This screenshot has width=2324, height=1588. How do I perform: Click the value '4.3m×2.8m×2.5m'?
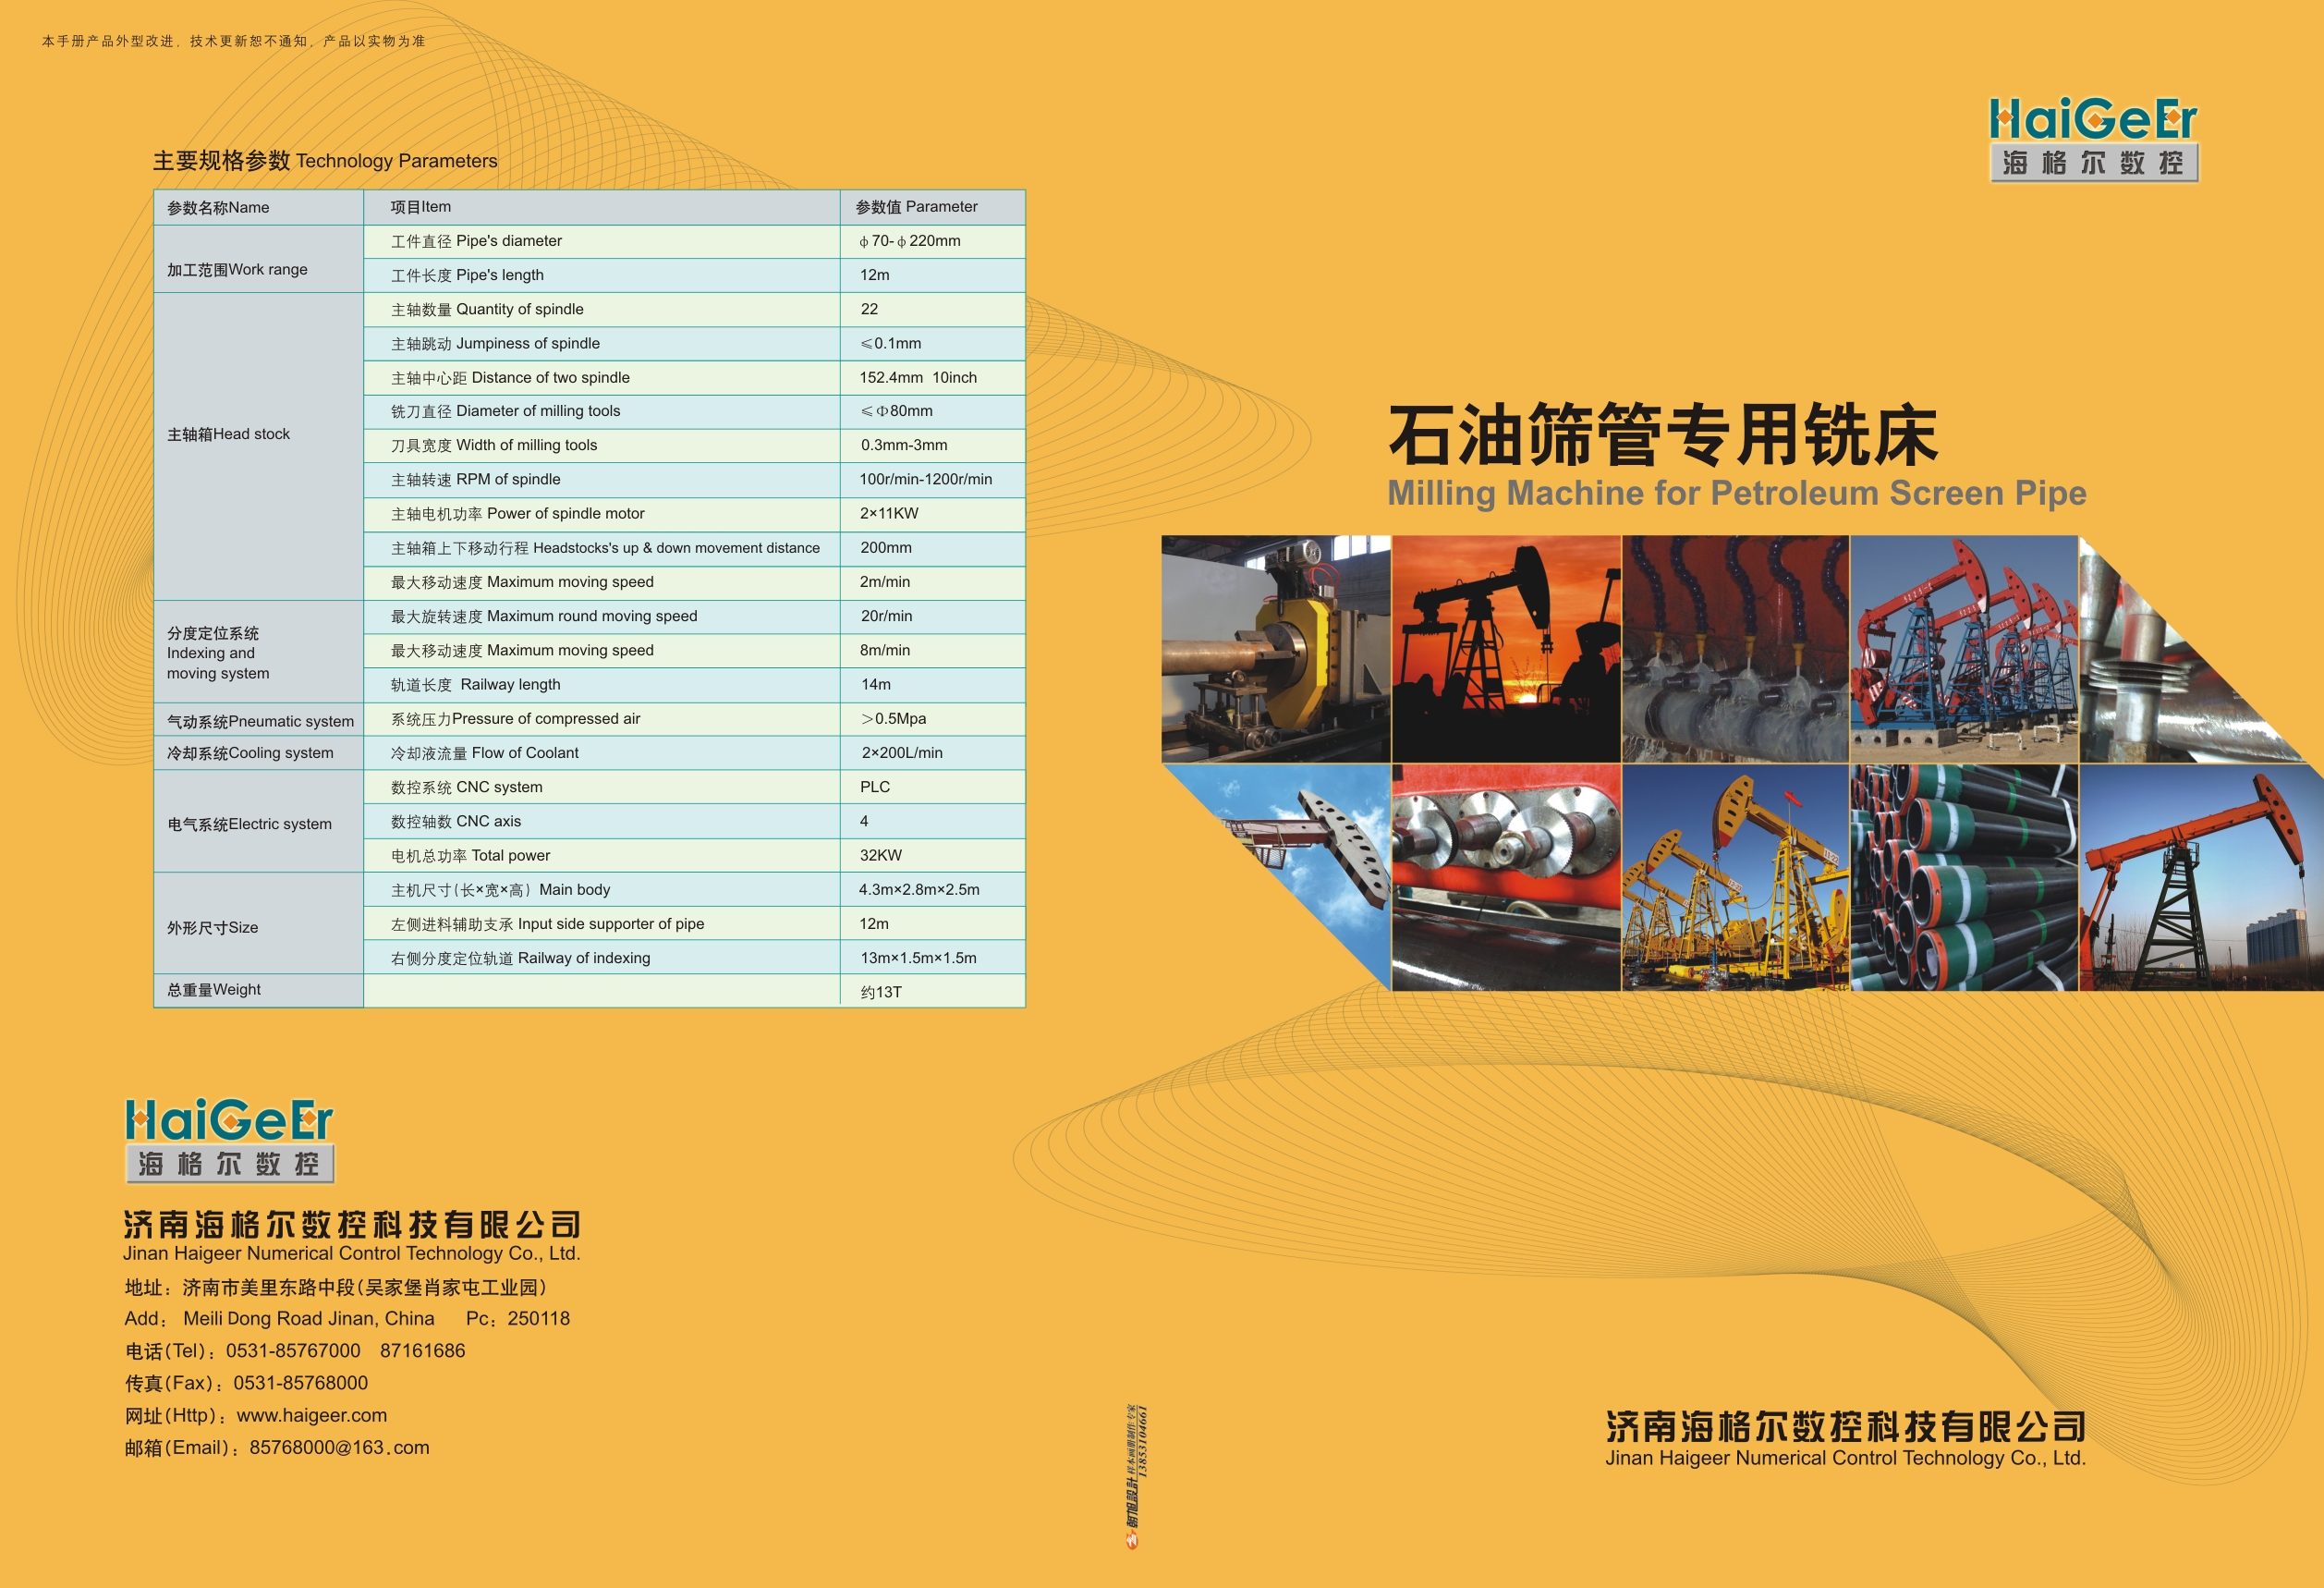click(x=919, y=890)
